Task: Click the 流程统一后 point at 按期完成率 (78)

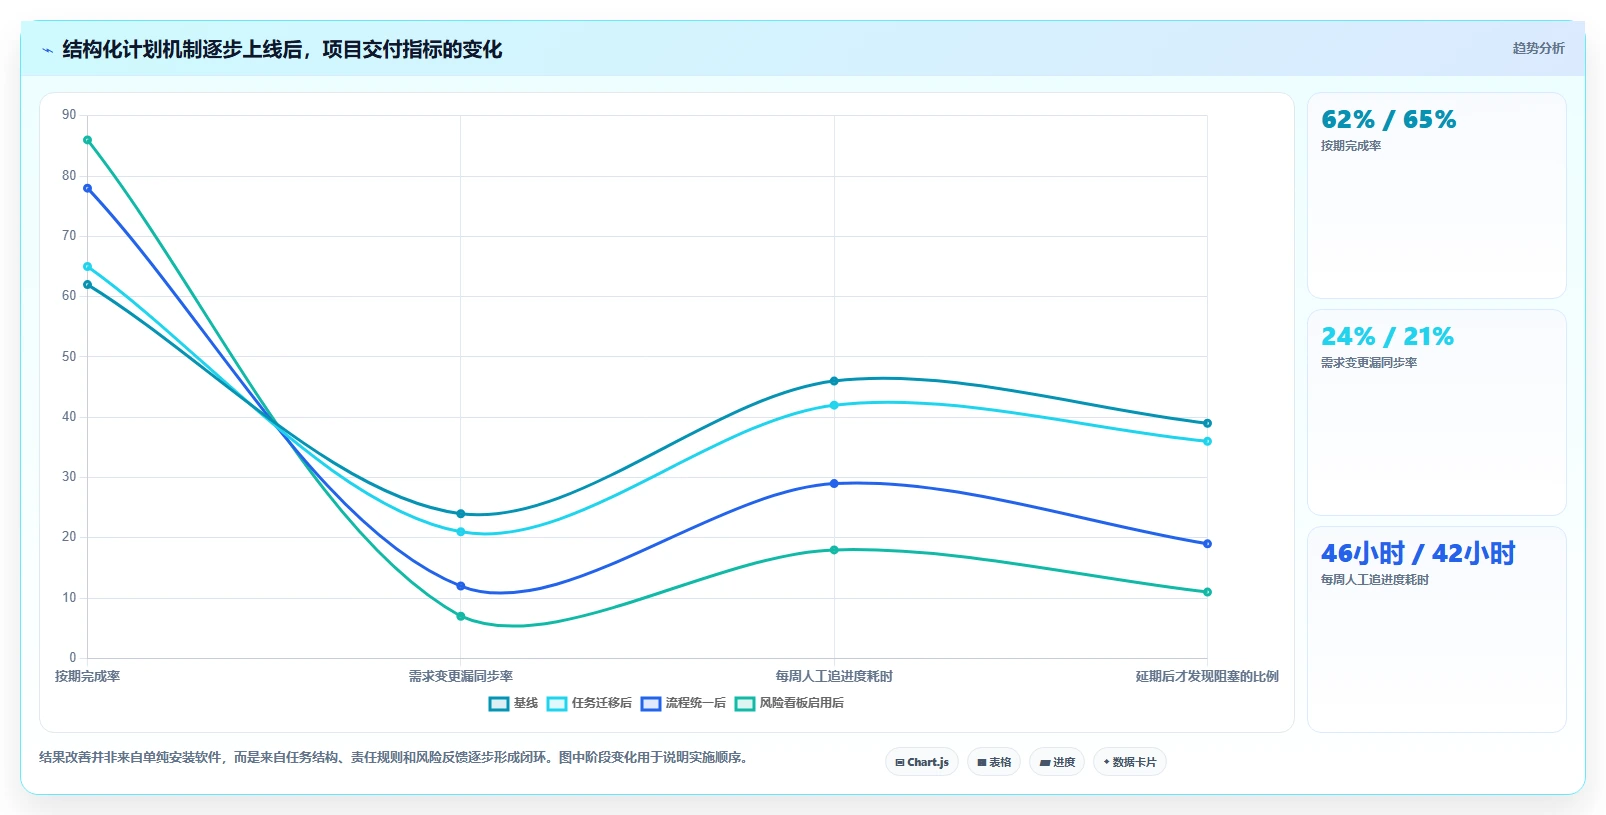Action: pos(88,188)
